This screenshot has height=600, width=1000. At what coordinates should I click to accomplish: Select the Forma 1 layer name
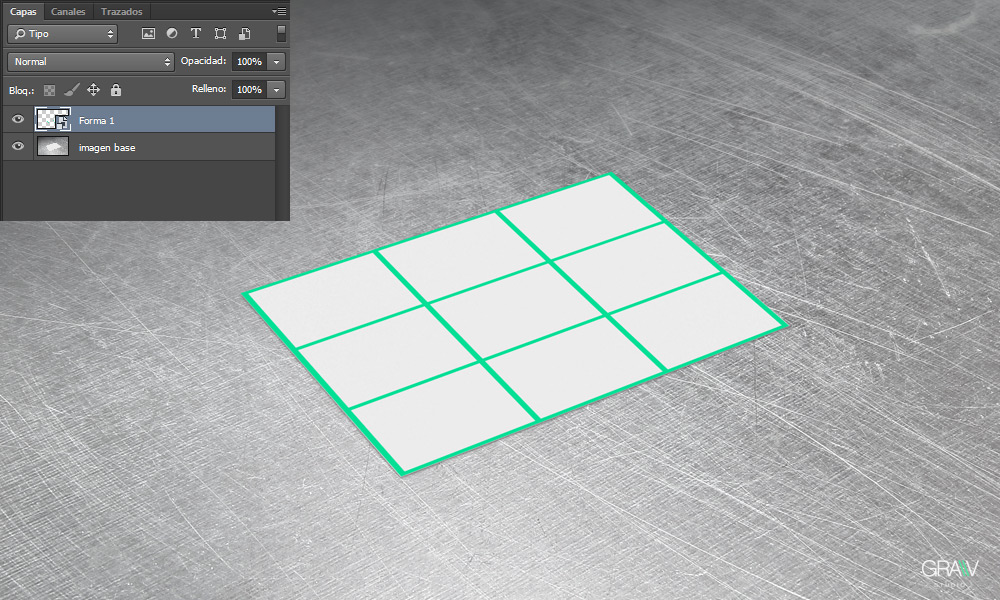pyautogui.click(x=97, y=121)
